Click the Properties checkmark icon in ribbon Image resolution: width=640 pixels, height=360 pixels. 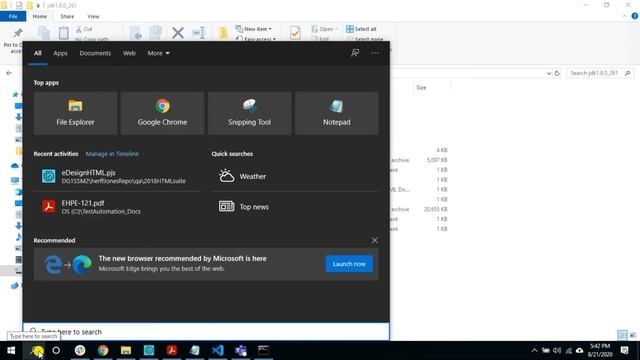(x=295, y=33)
